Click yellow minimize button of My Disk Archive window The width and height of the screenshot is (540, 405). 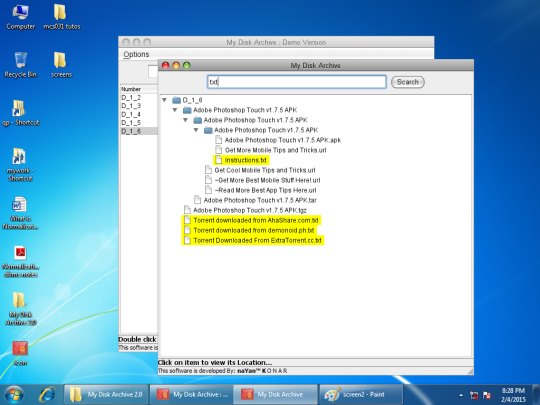176,65
